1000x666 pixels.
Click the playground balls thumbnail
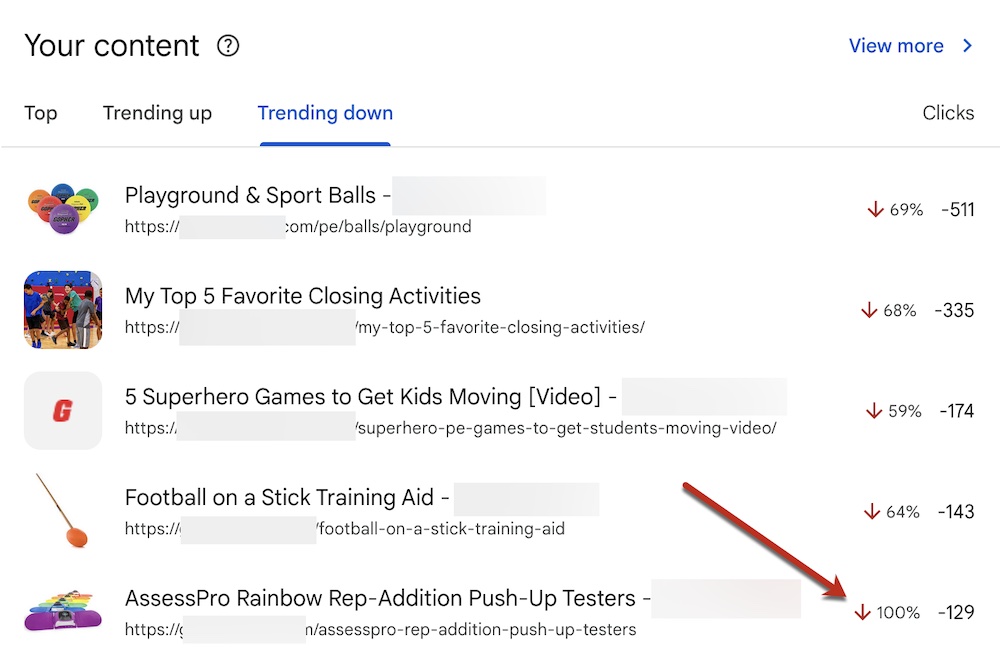pos(63,209)
